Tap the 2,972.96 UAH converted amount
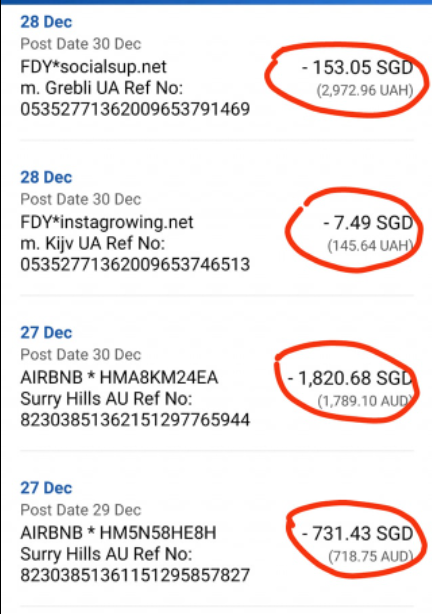The width and height of the screenshot is (432, 614). (365, 90)
